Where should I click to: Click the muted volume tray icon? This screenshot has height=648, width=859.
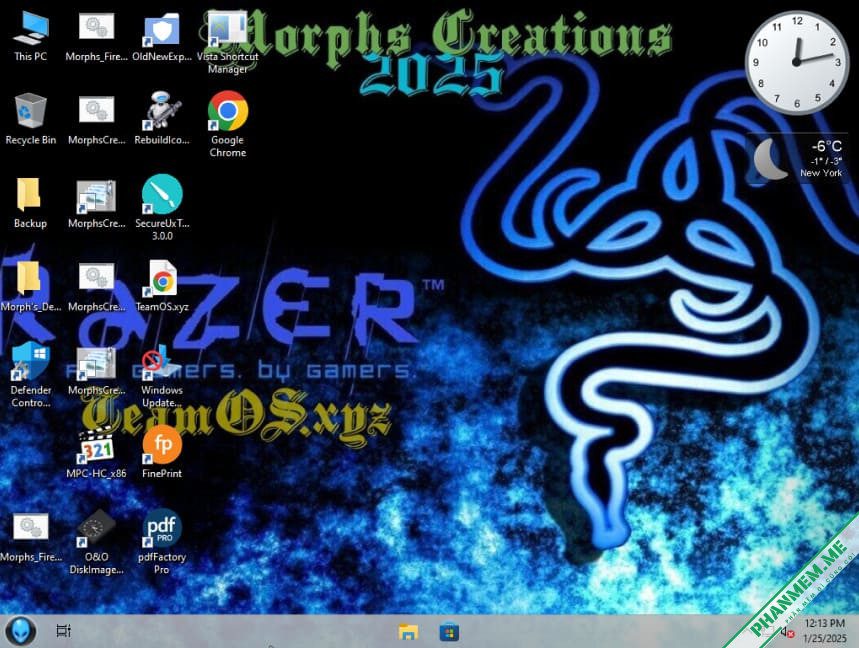(787, 632)
